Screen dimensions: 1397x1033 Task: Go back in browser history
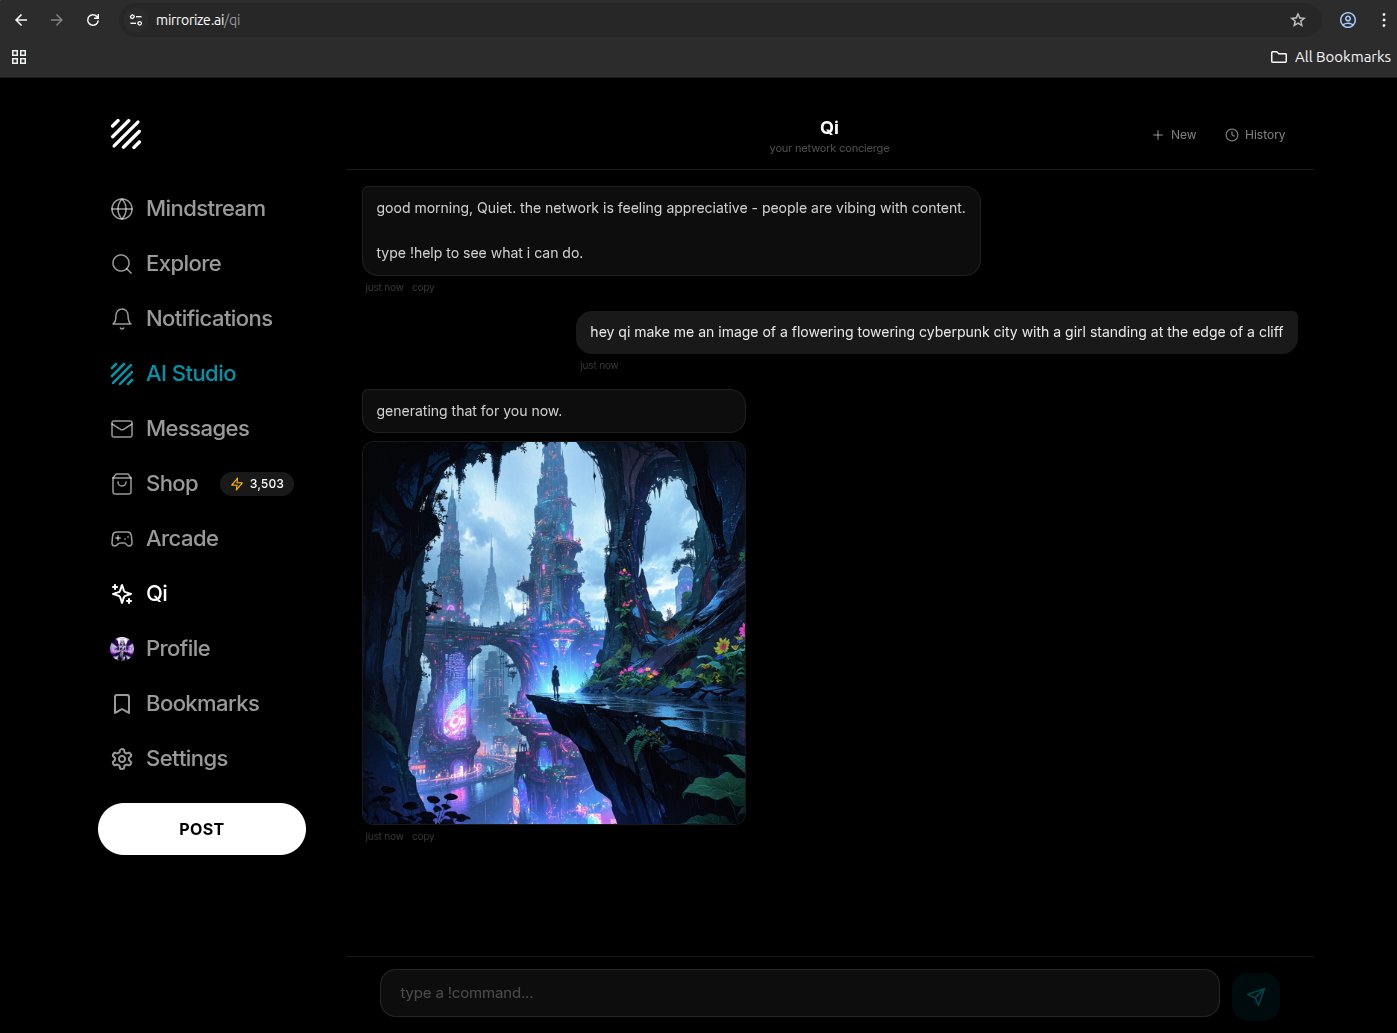click(x=21, y=20)
